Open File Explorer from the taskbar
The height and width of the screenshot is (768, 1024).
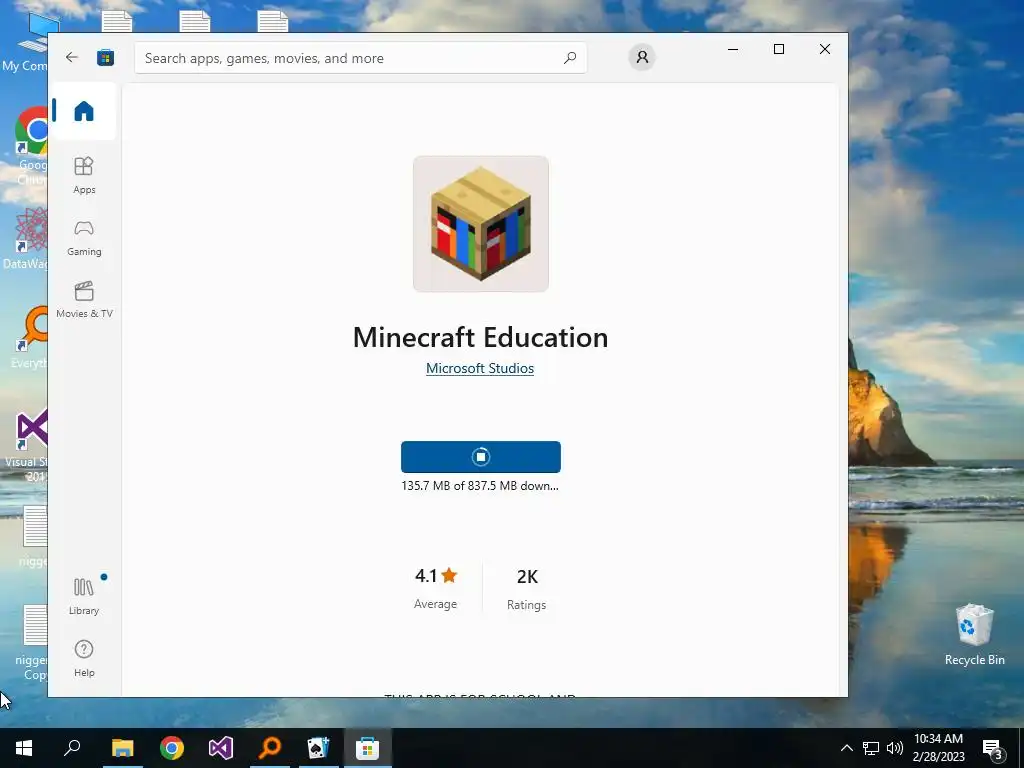pos(122,748)
